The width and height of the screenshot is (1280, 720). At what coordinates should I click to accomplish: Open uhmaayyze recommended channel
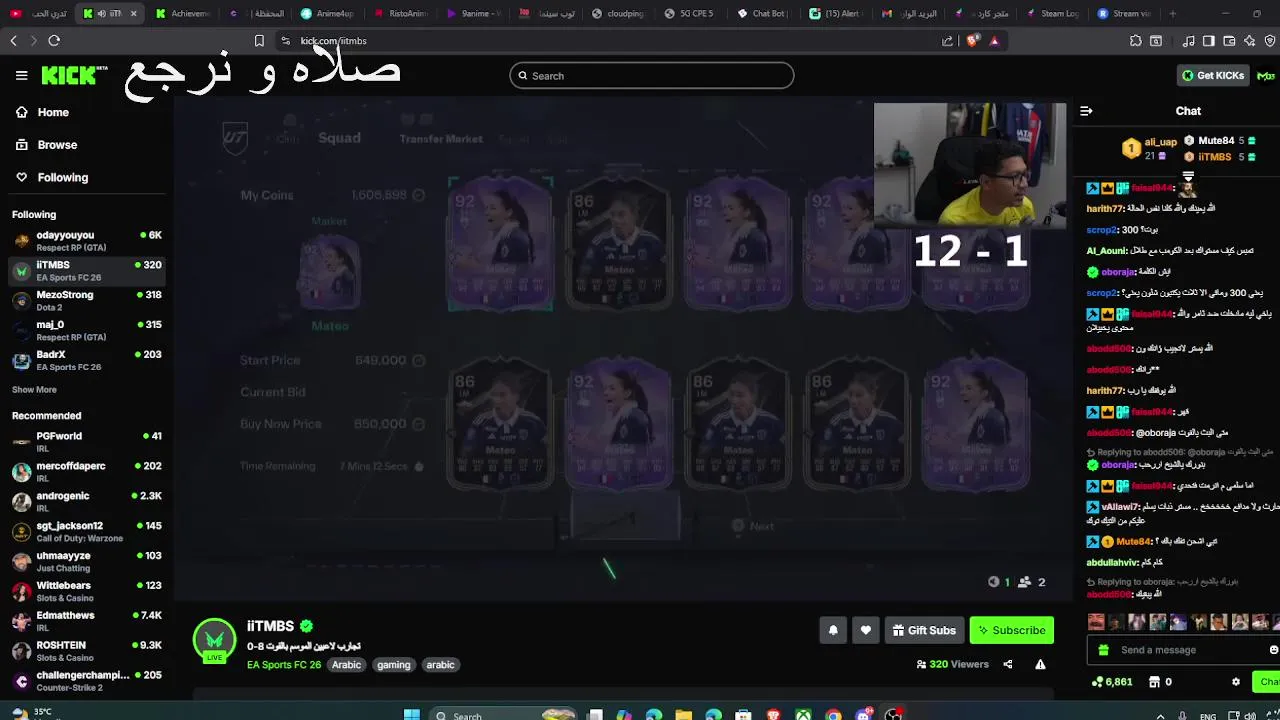(x=86, y=561)
